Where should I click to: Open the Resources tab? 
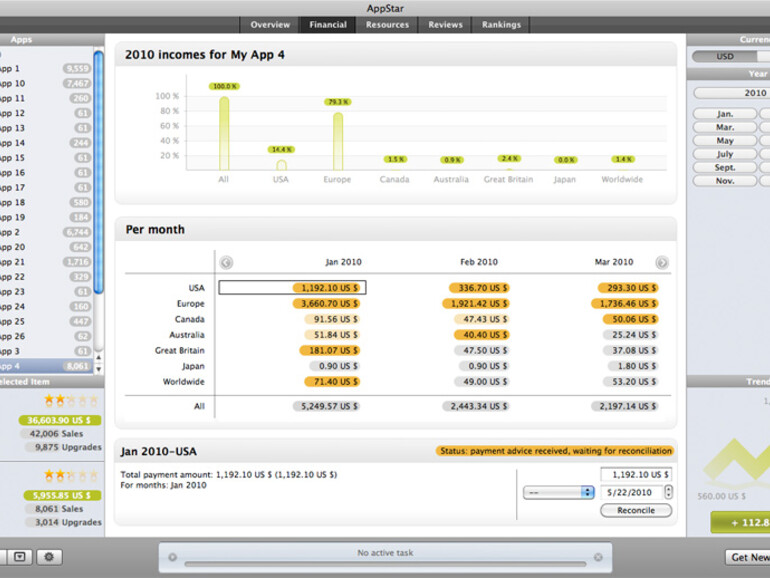pyautogui.click(x=387, y=25)
